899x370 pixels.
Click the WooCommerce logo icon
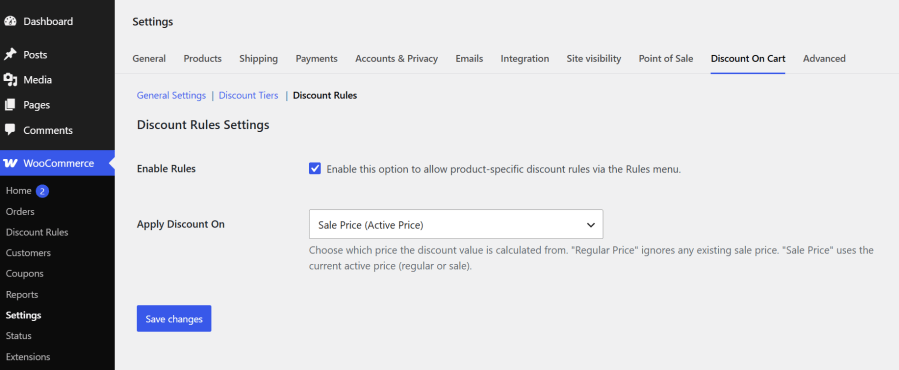click(10, 163)
